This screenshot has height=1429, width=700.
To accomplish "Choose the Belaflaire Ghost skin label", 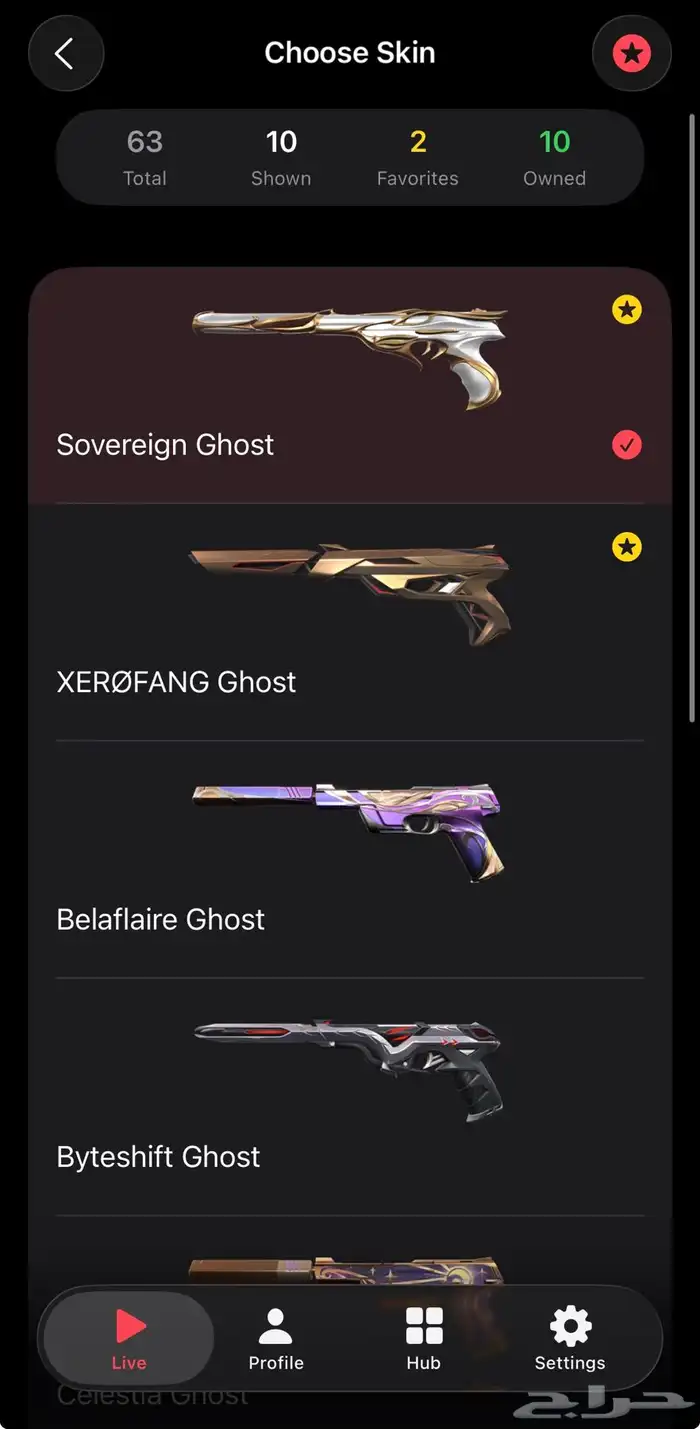I will pyautogui.click(x=161, y=920).
